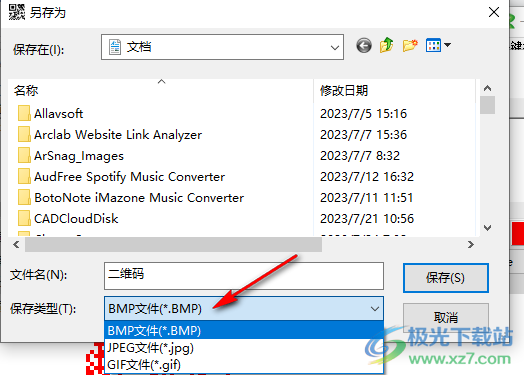Go up one folder level
Viewport: 524px width, 375px height.
pyautogui.click(x=387, y=45)
